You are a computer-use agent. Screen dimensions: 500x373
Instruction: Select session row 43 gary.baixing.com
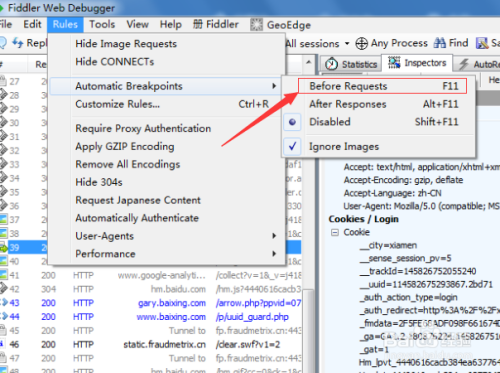(x=151, y=303)
